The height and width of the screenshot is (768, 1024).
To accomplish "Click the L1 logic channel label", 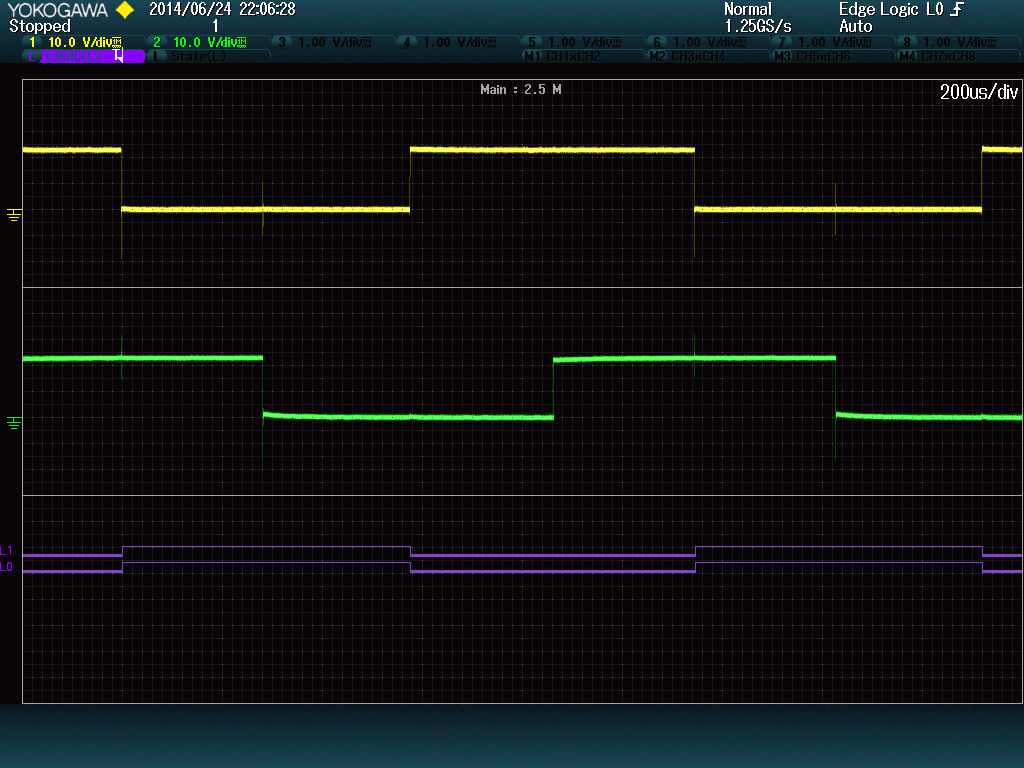I will tap(7, 551).
